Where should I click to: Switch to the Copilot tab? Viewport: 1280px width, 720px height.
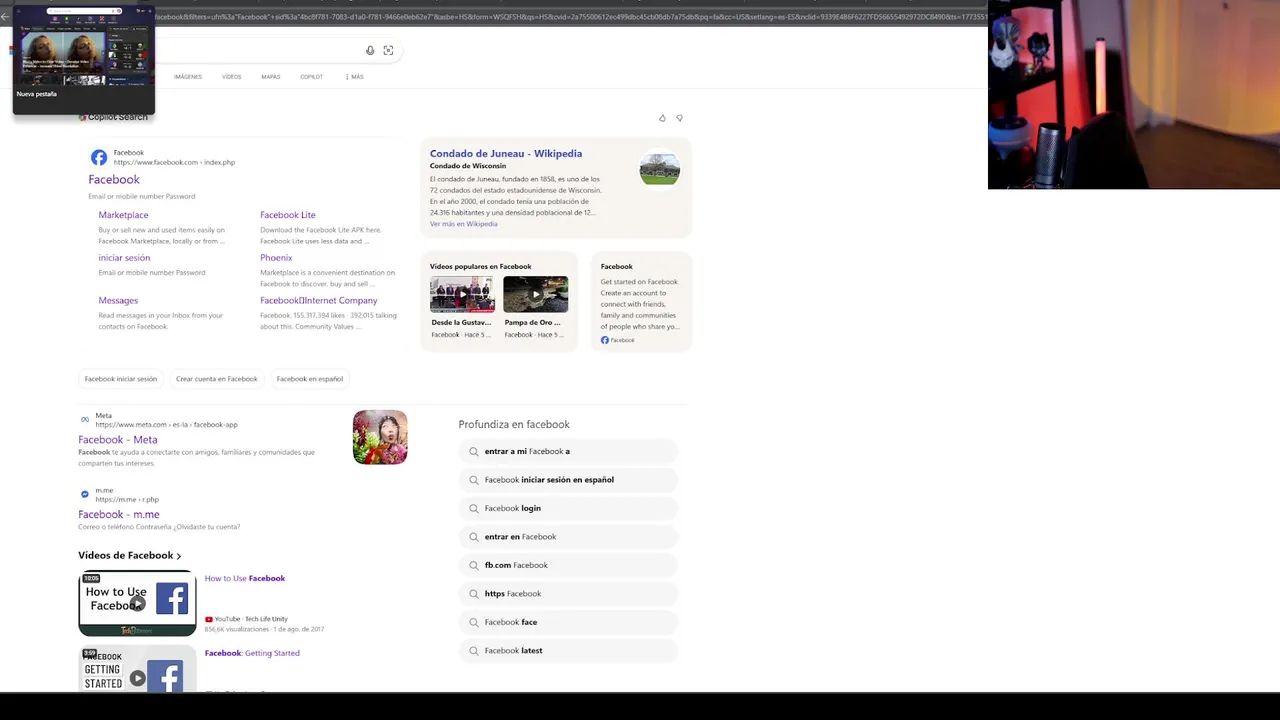pos(312,77)
